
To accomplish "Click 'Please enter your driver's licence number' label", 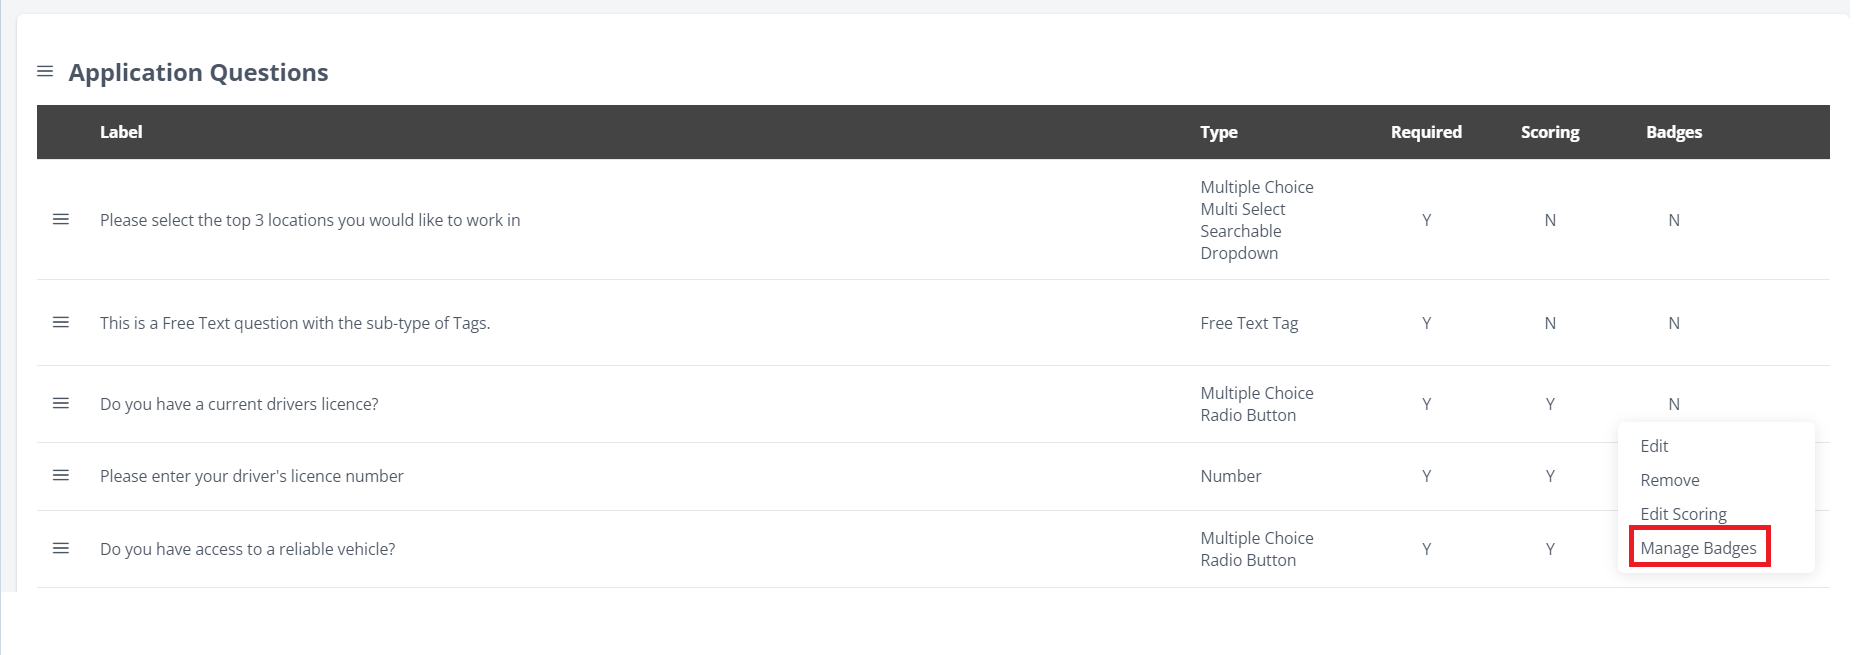I will coord(252,476).
